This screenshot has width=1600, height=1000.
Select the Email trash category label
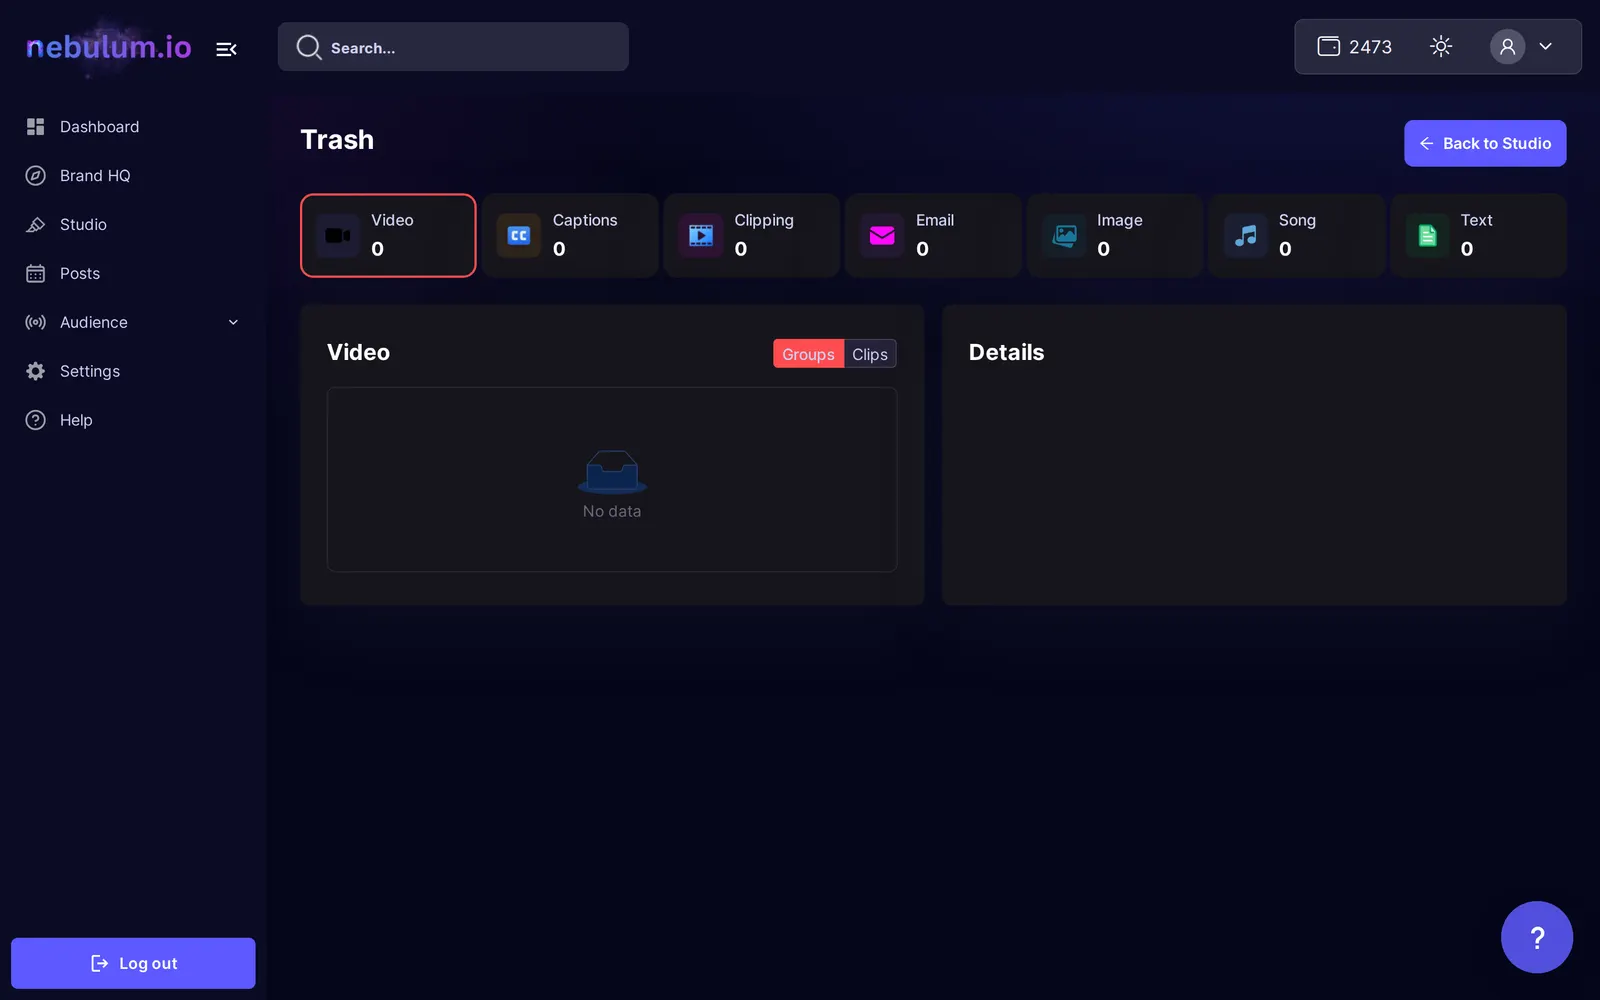[935, 220]
